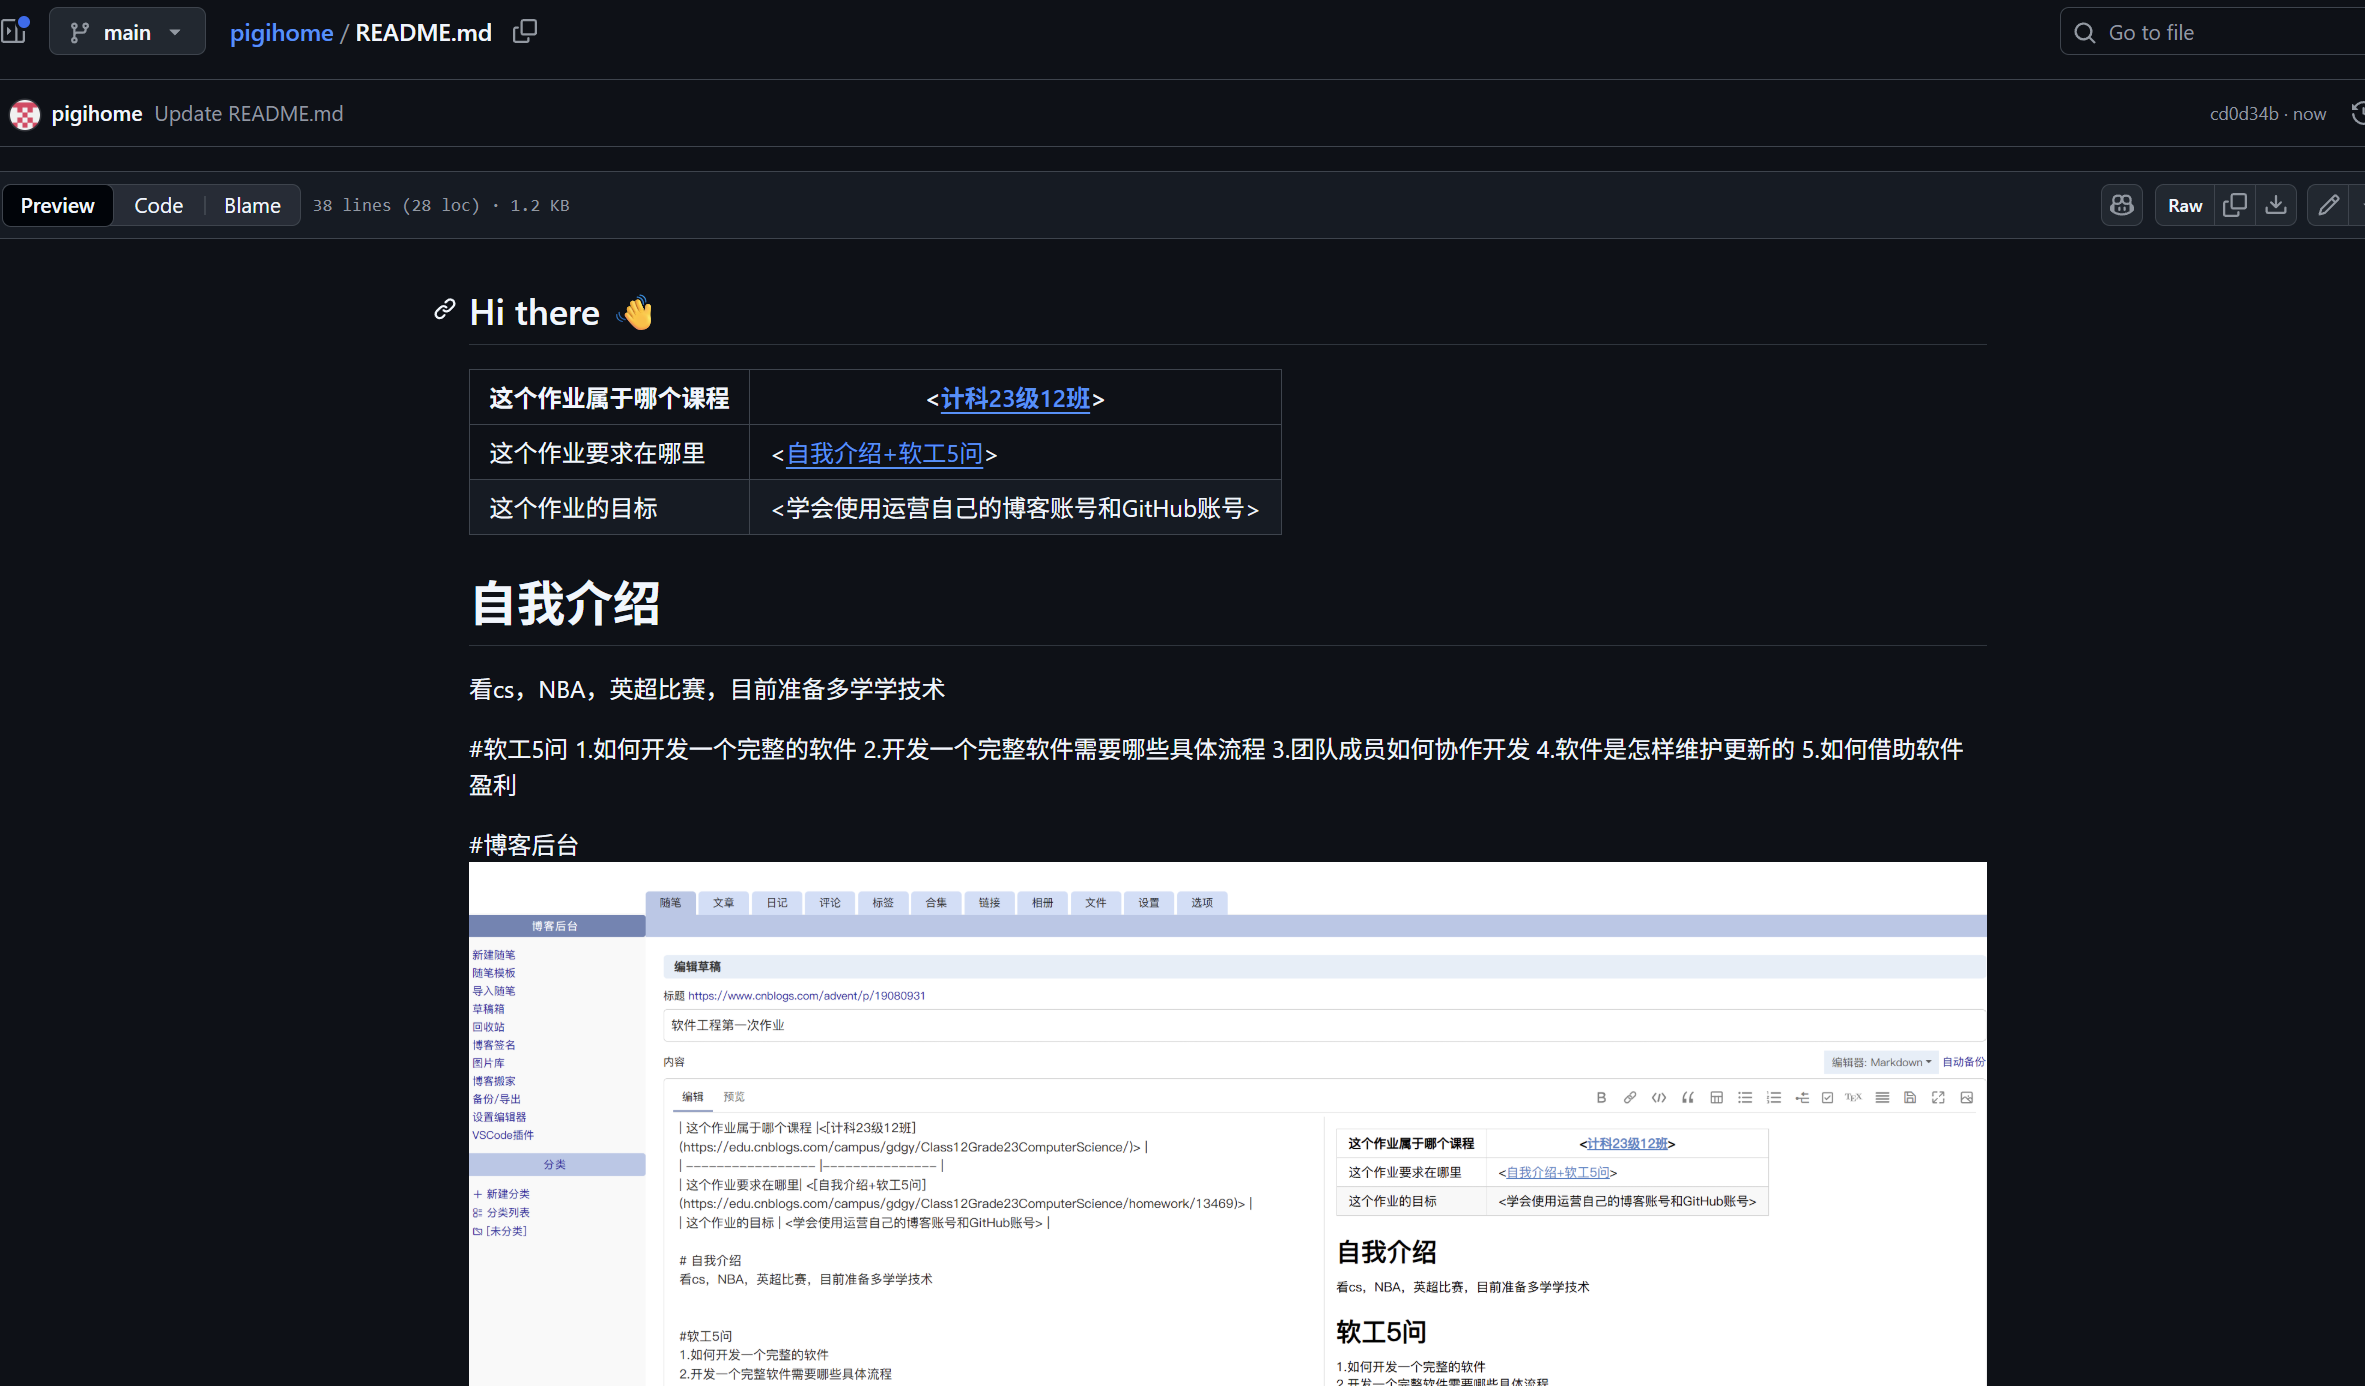Open the main branch dropdown
The height and width of the screenshot is (1386, 2365).
pyautogui.click(x=127, y=32)
